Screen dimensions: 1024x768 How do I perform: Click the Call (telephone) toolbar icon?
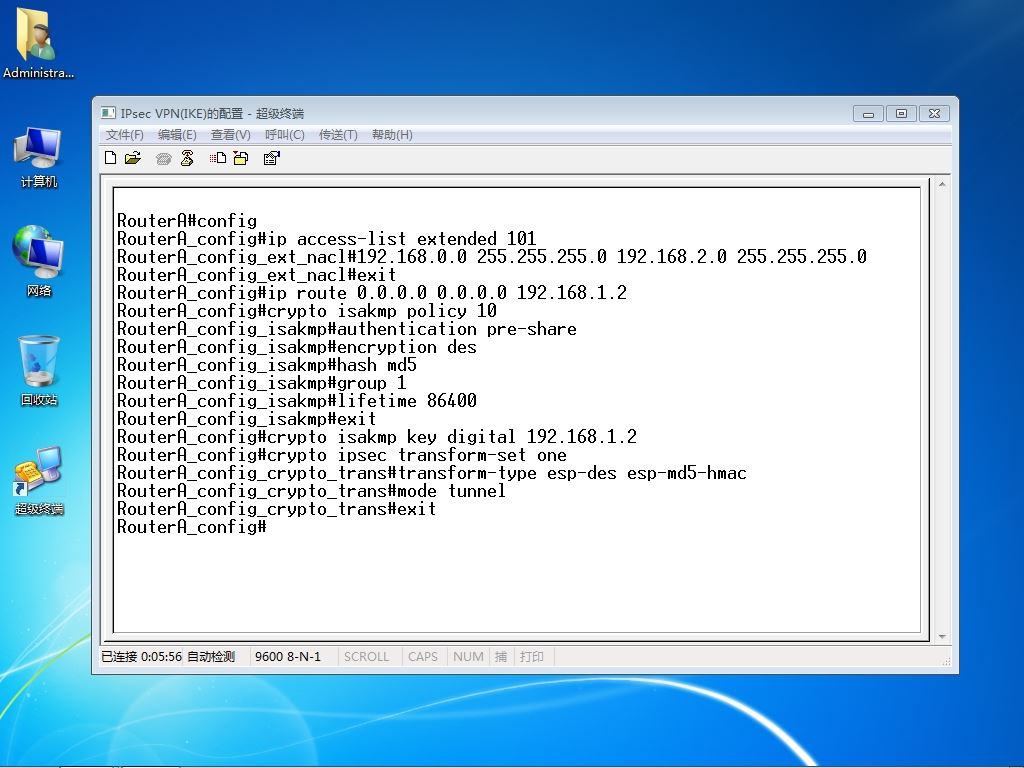(163, 158)
